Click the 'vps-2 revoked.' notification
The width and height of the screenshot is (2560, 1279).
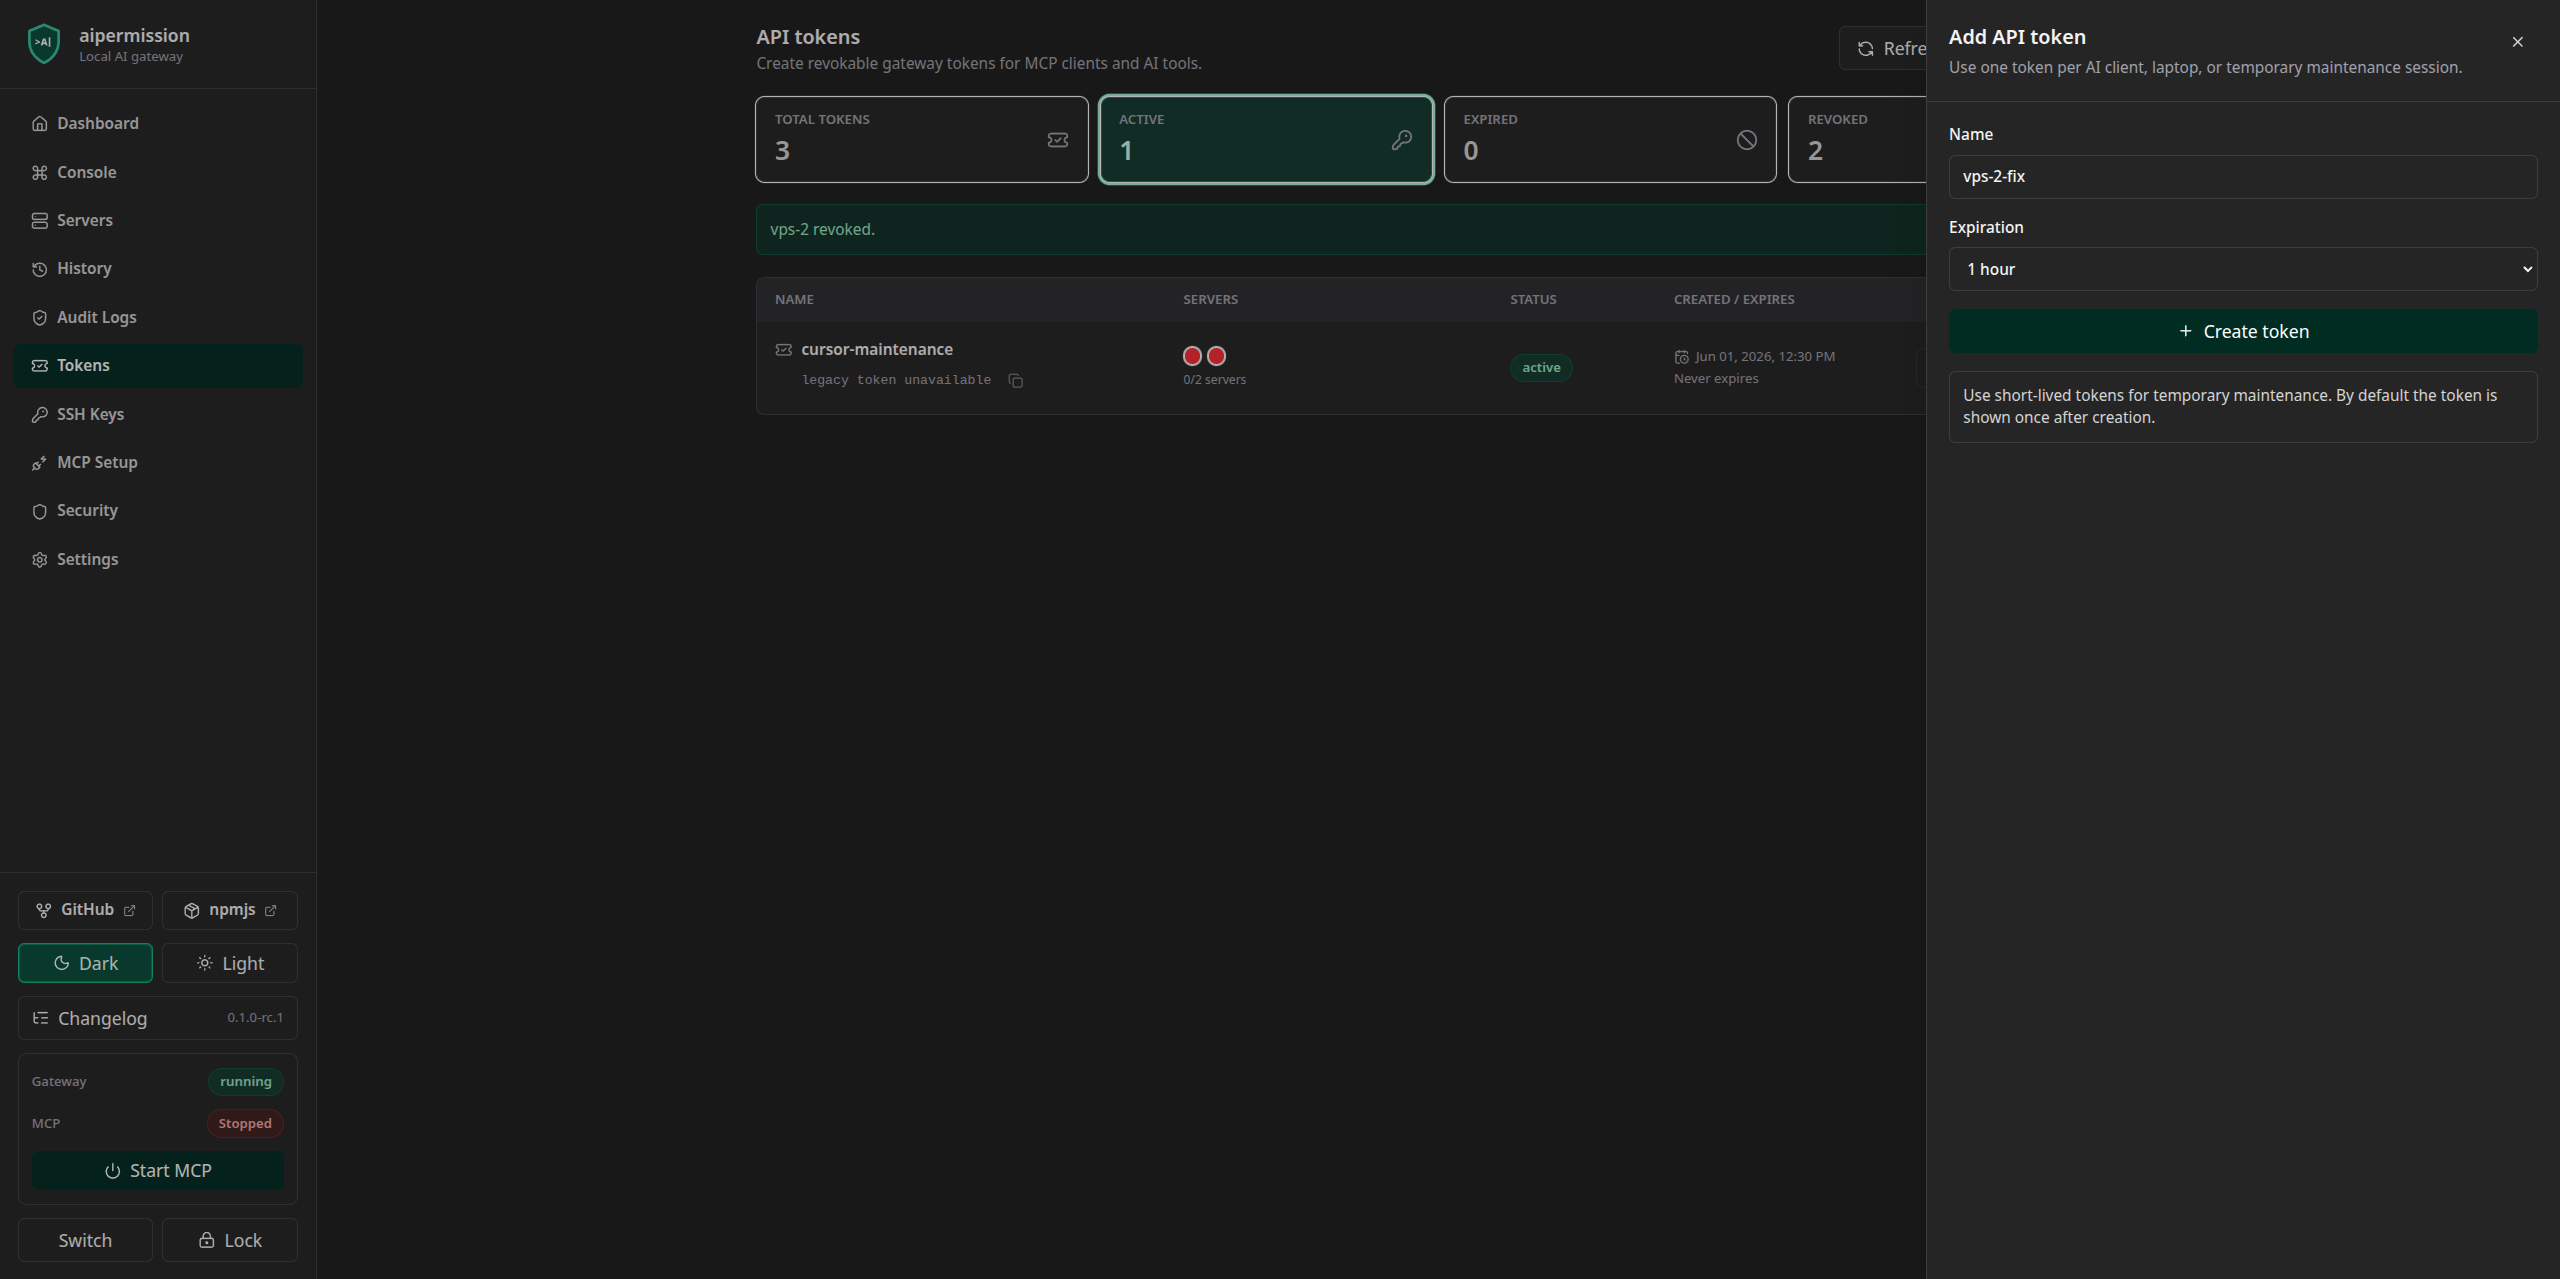(x=1341, y=229)
